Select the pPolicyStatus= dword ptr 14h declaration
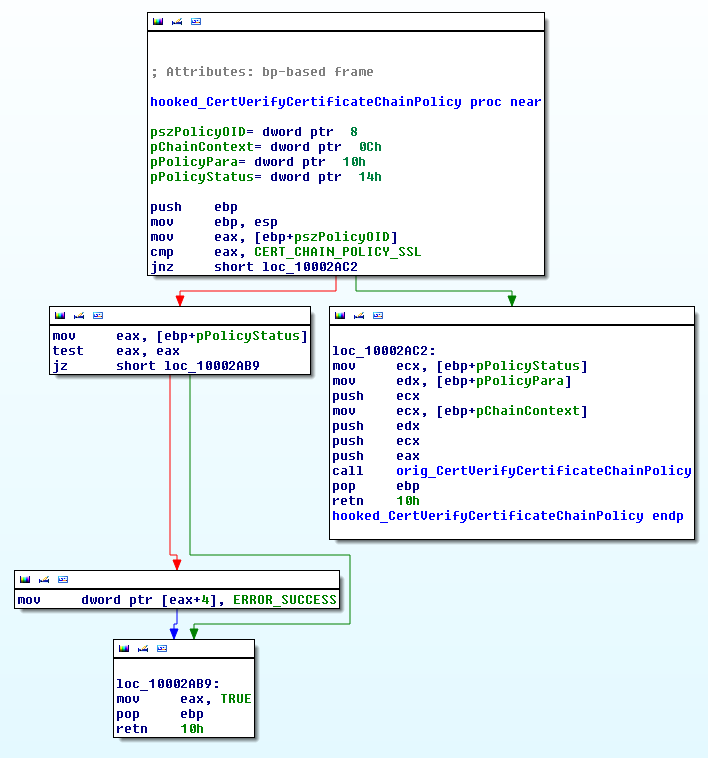This screenshot has width=708, height=758. click(x=266, y=177)
